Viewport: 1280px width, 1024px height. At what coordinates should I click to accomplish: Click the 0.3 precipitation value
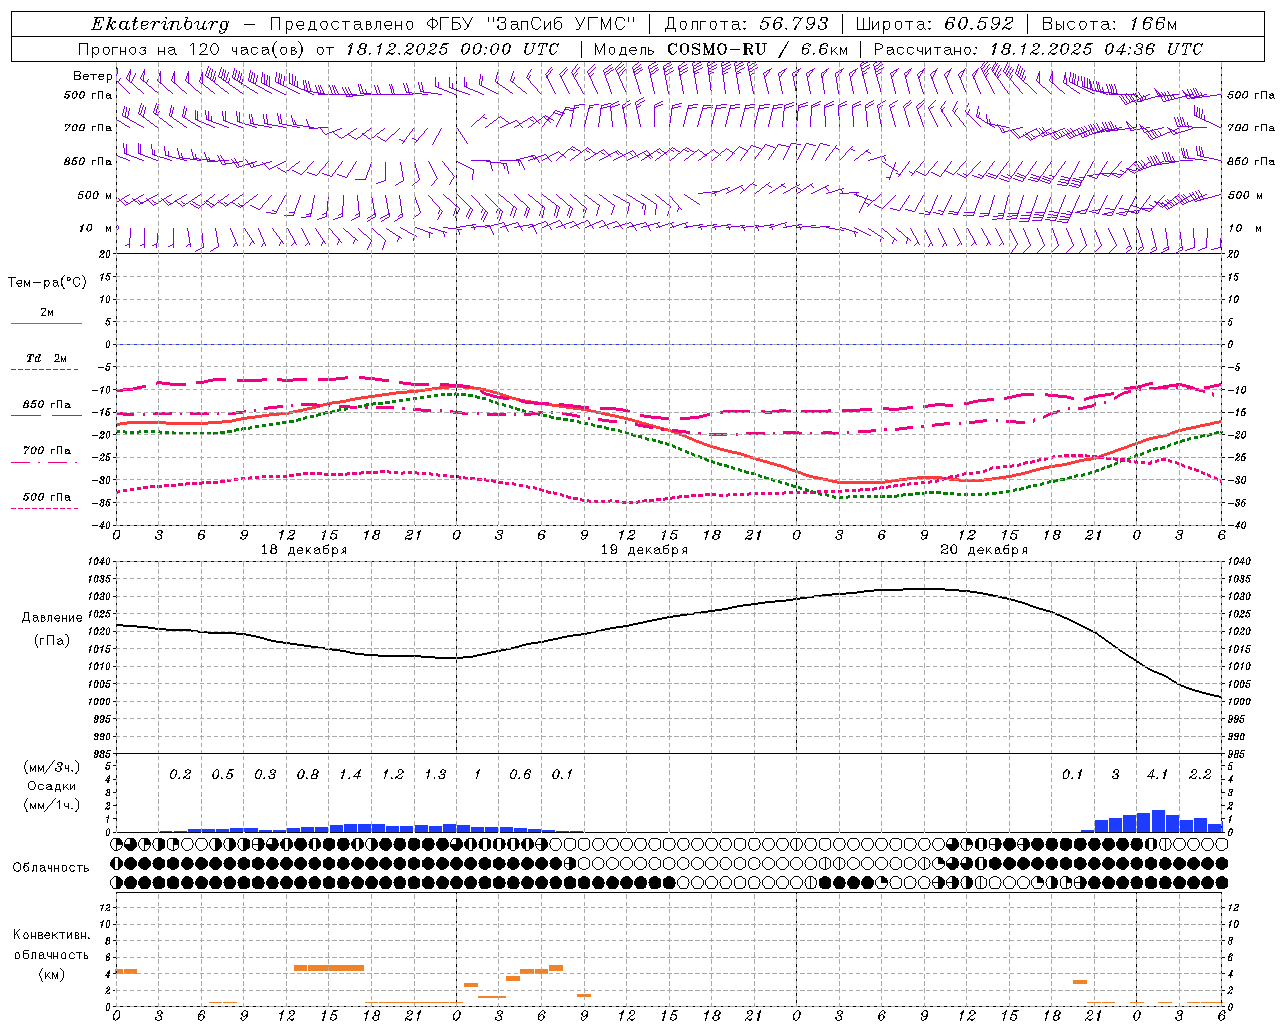point(265,774)
